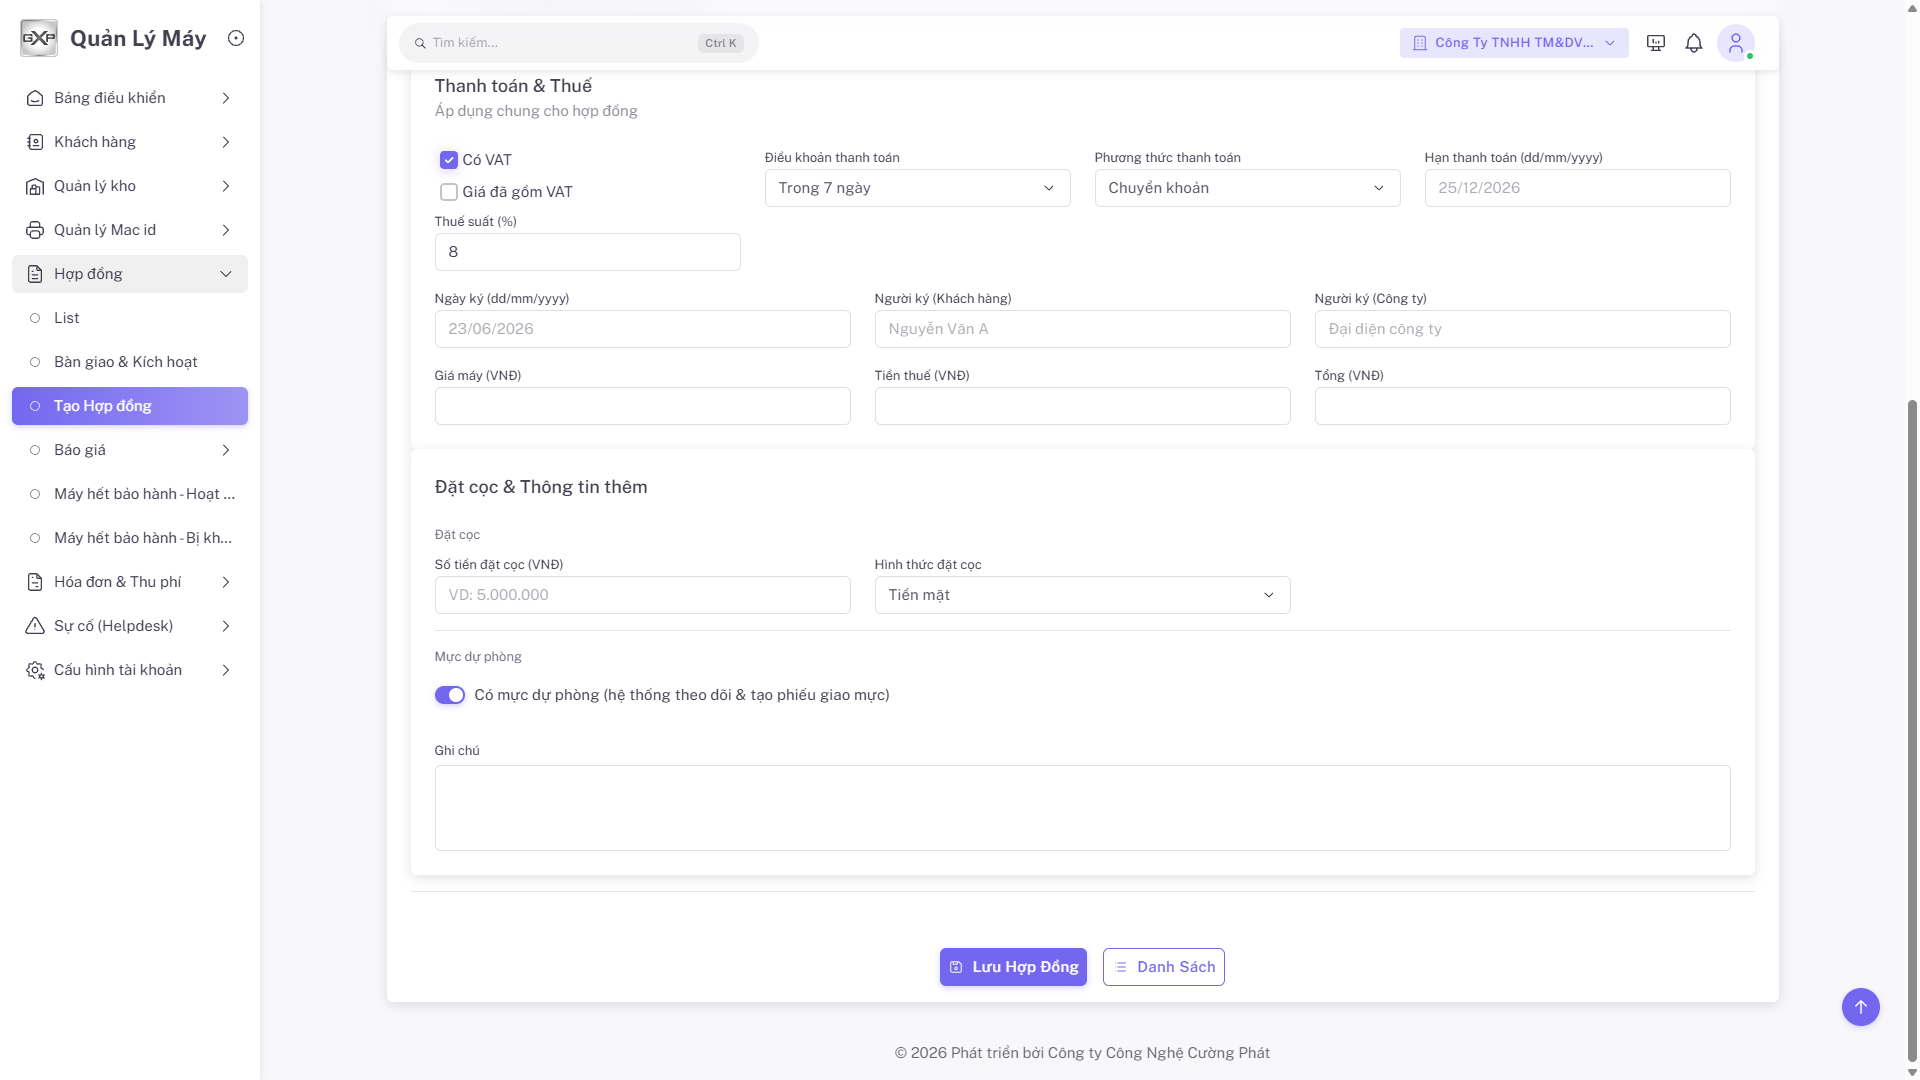This screenshot has width=1920, height=1080.
Task: Check the Giá đã gồm VAT checkbox
Action: point(449,192)
